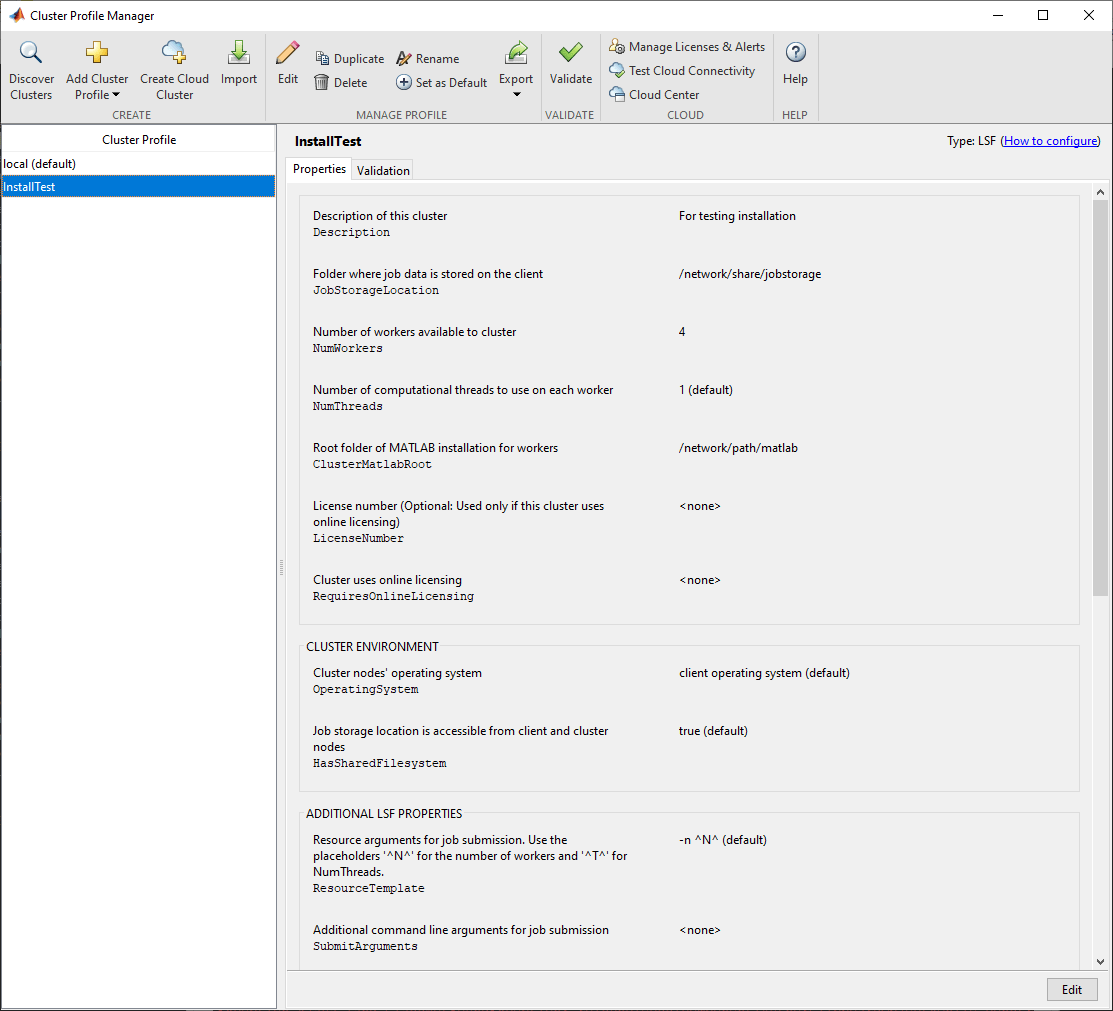
Task: Click 'client operating system (default)' value
Action: 764,673
